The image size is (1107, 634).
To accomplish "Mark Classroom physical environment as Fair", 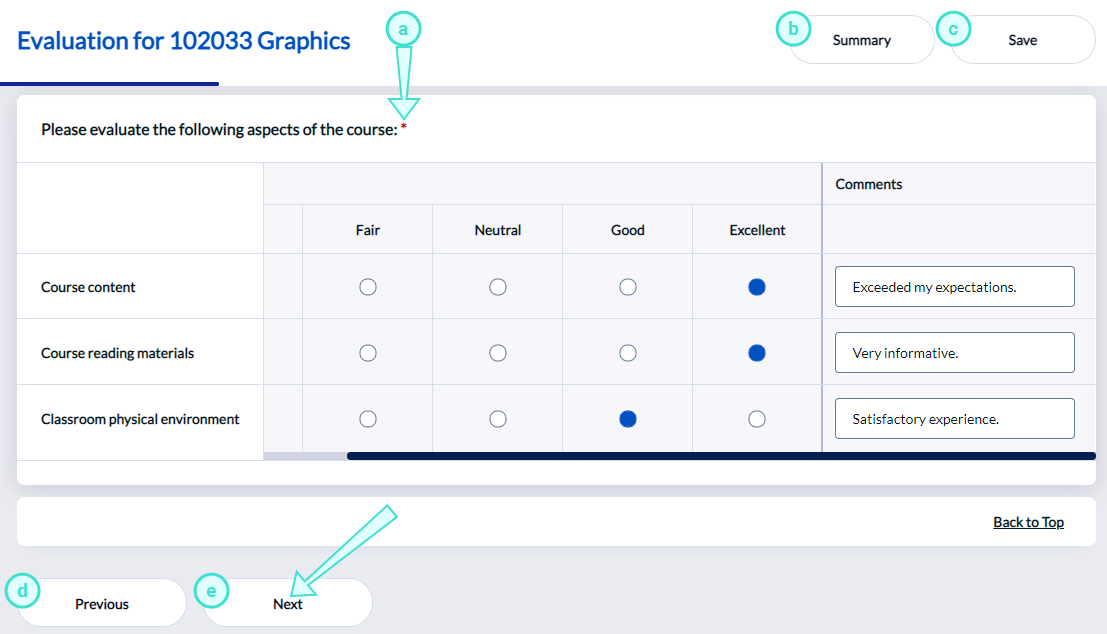I will coord(368,419).
